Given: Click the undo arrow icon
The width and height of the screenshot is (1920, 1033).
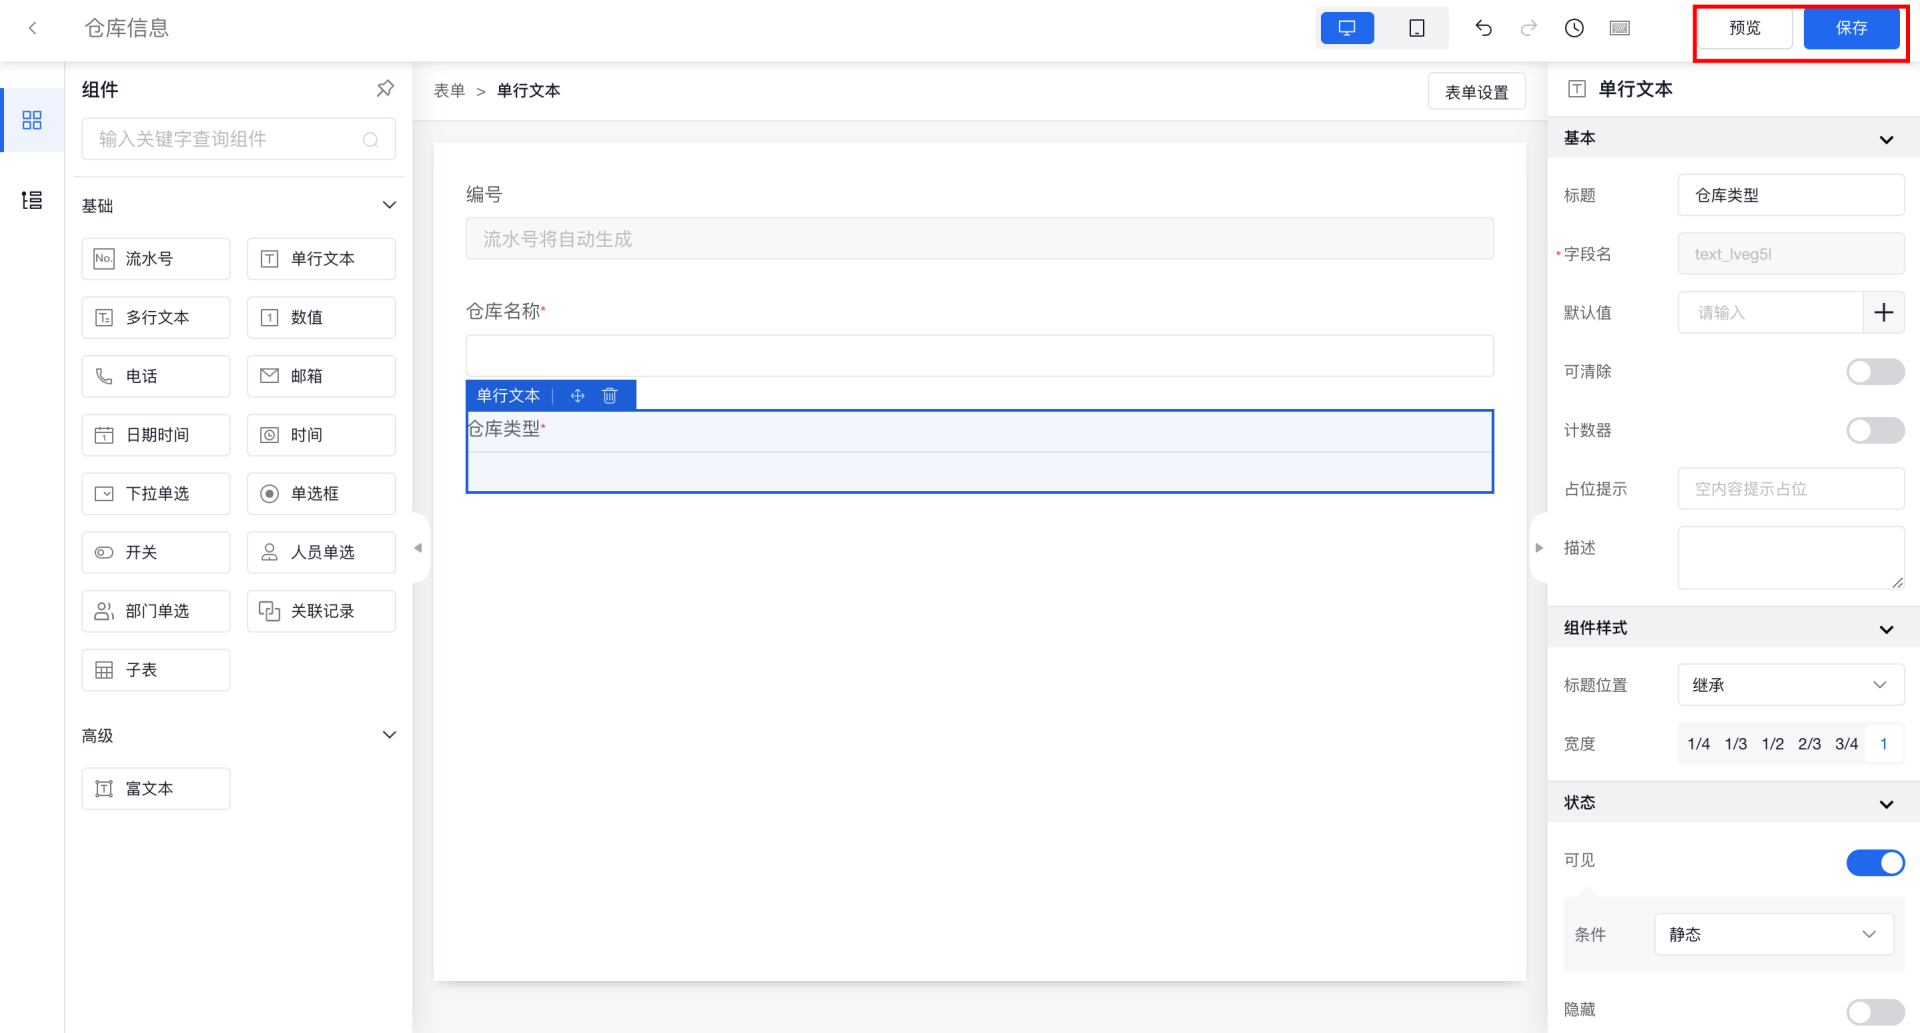Looking at the screenshot, I should (x=1483, y=28).
